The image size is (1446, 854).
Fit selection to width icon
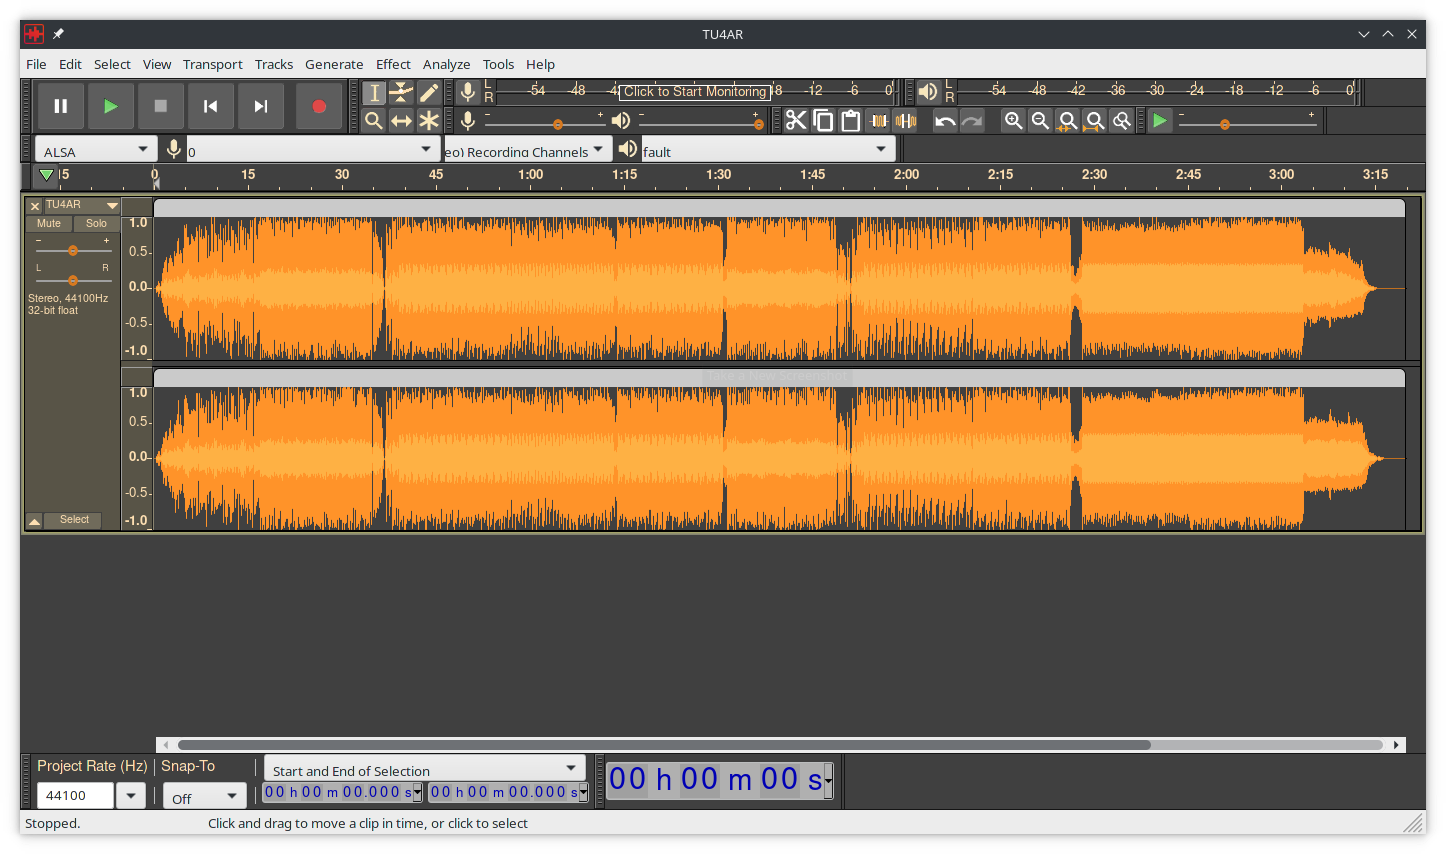[x=1068, y=121]
